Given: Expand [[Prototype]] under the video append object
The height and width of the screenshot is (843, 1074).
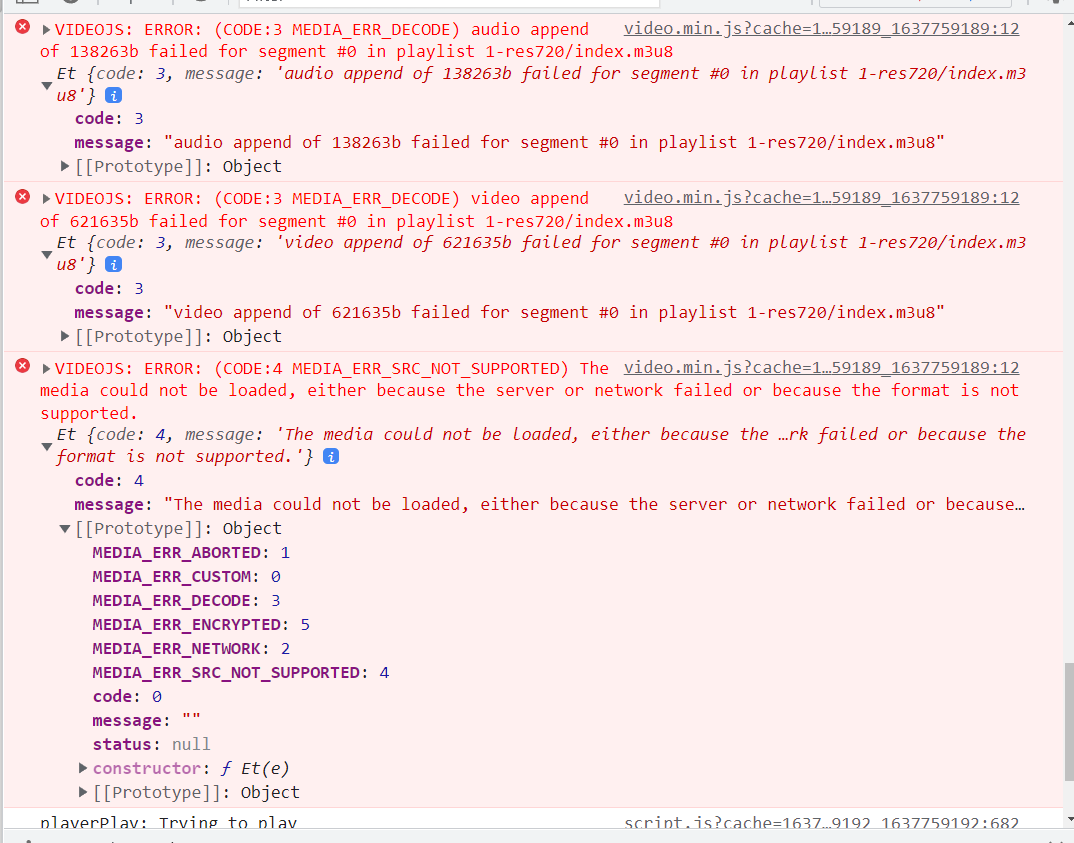Looking at the screenshot, I should tap(65, 336).
